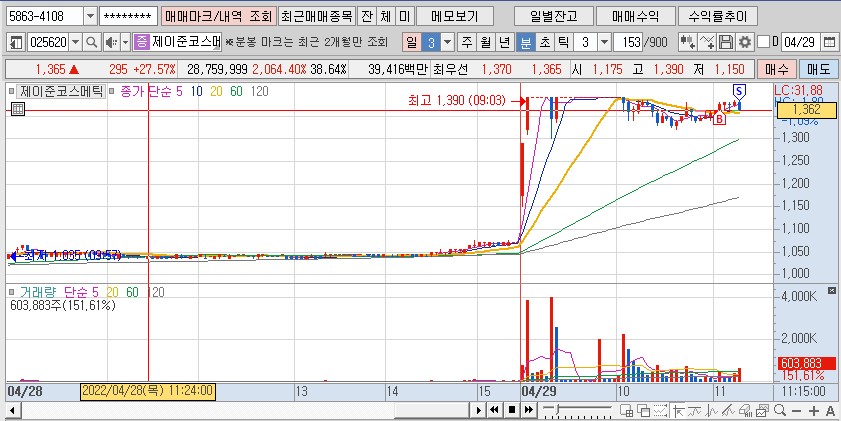
Task: Click the window-with-grid layout icon
Action: [x=626, y=411]
